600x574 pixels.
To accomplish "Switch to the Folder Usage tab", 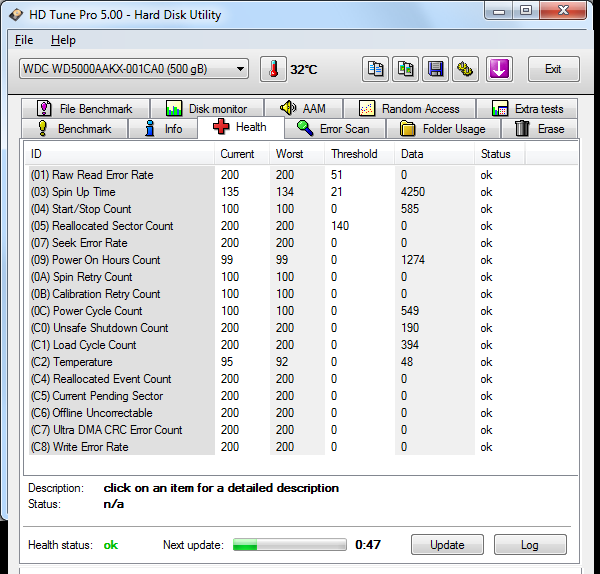I will [x=443, y=129].
